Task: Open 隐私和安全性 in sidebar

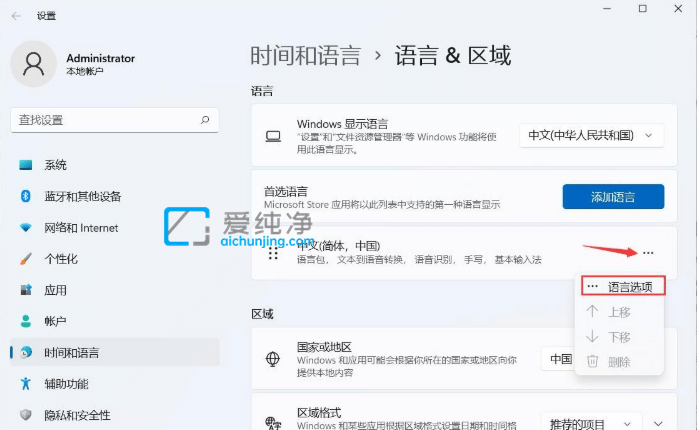Action: click(115, 415)
